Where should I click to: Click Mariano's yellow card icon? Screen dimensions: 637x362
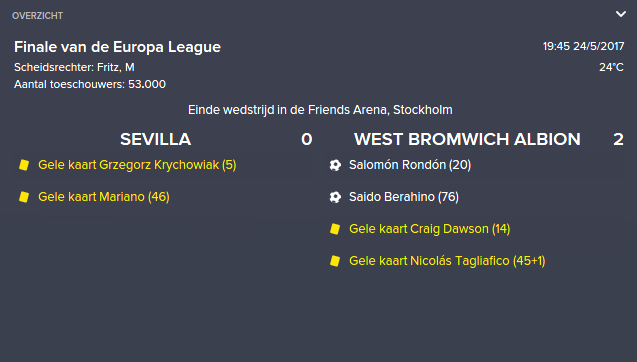(24, 197)
